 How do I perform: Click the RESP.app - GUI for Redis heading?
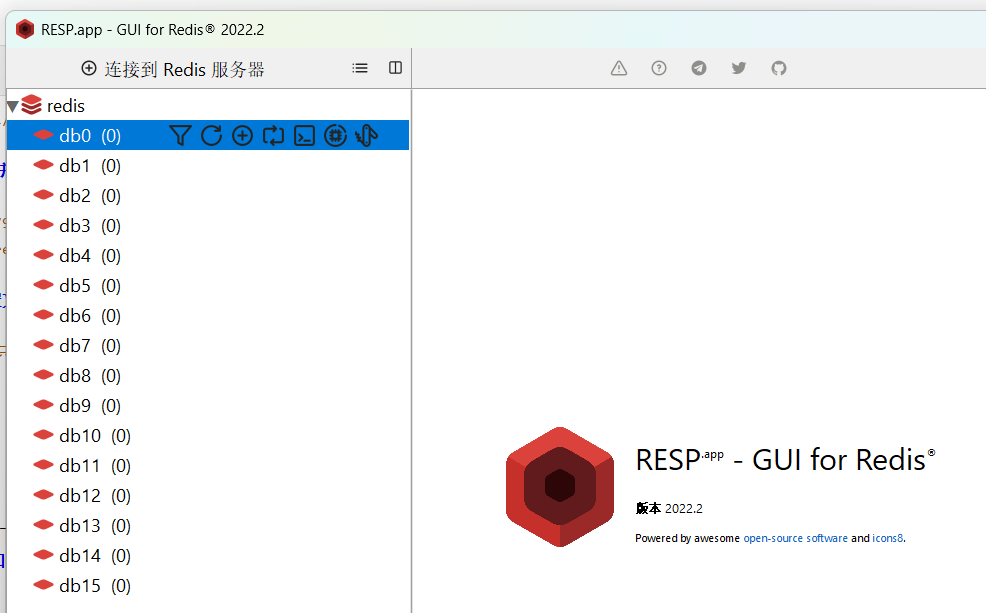(x=785, y=460)
